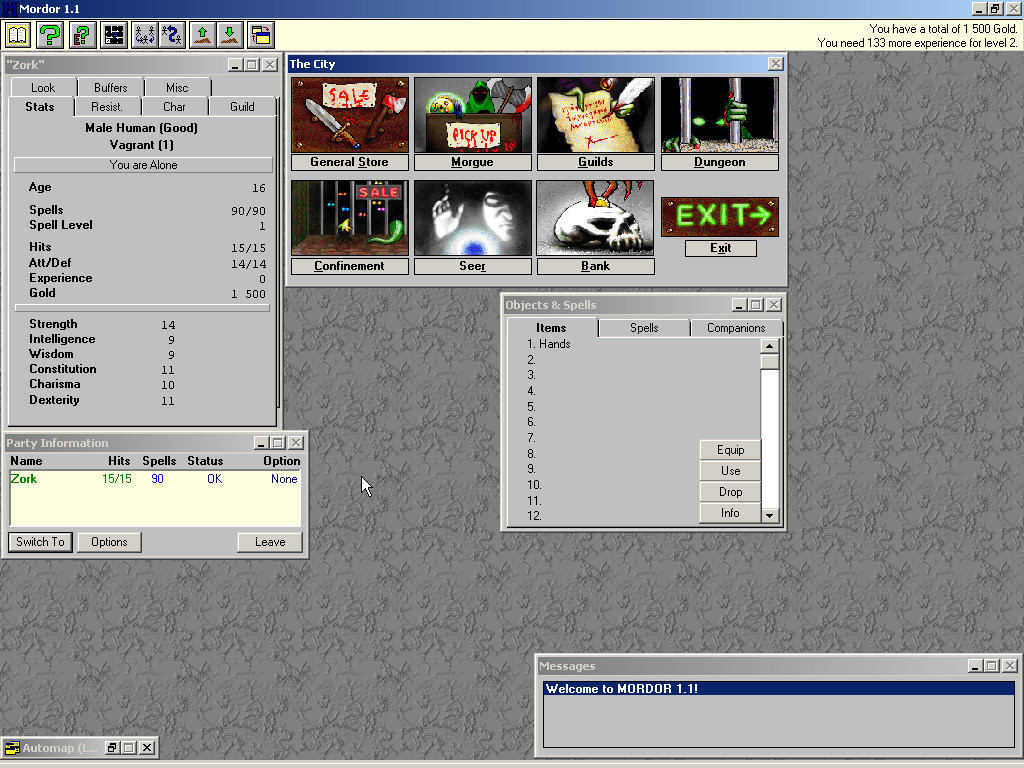
Task: Open the General Store picture
Action: tap(349, 115)
